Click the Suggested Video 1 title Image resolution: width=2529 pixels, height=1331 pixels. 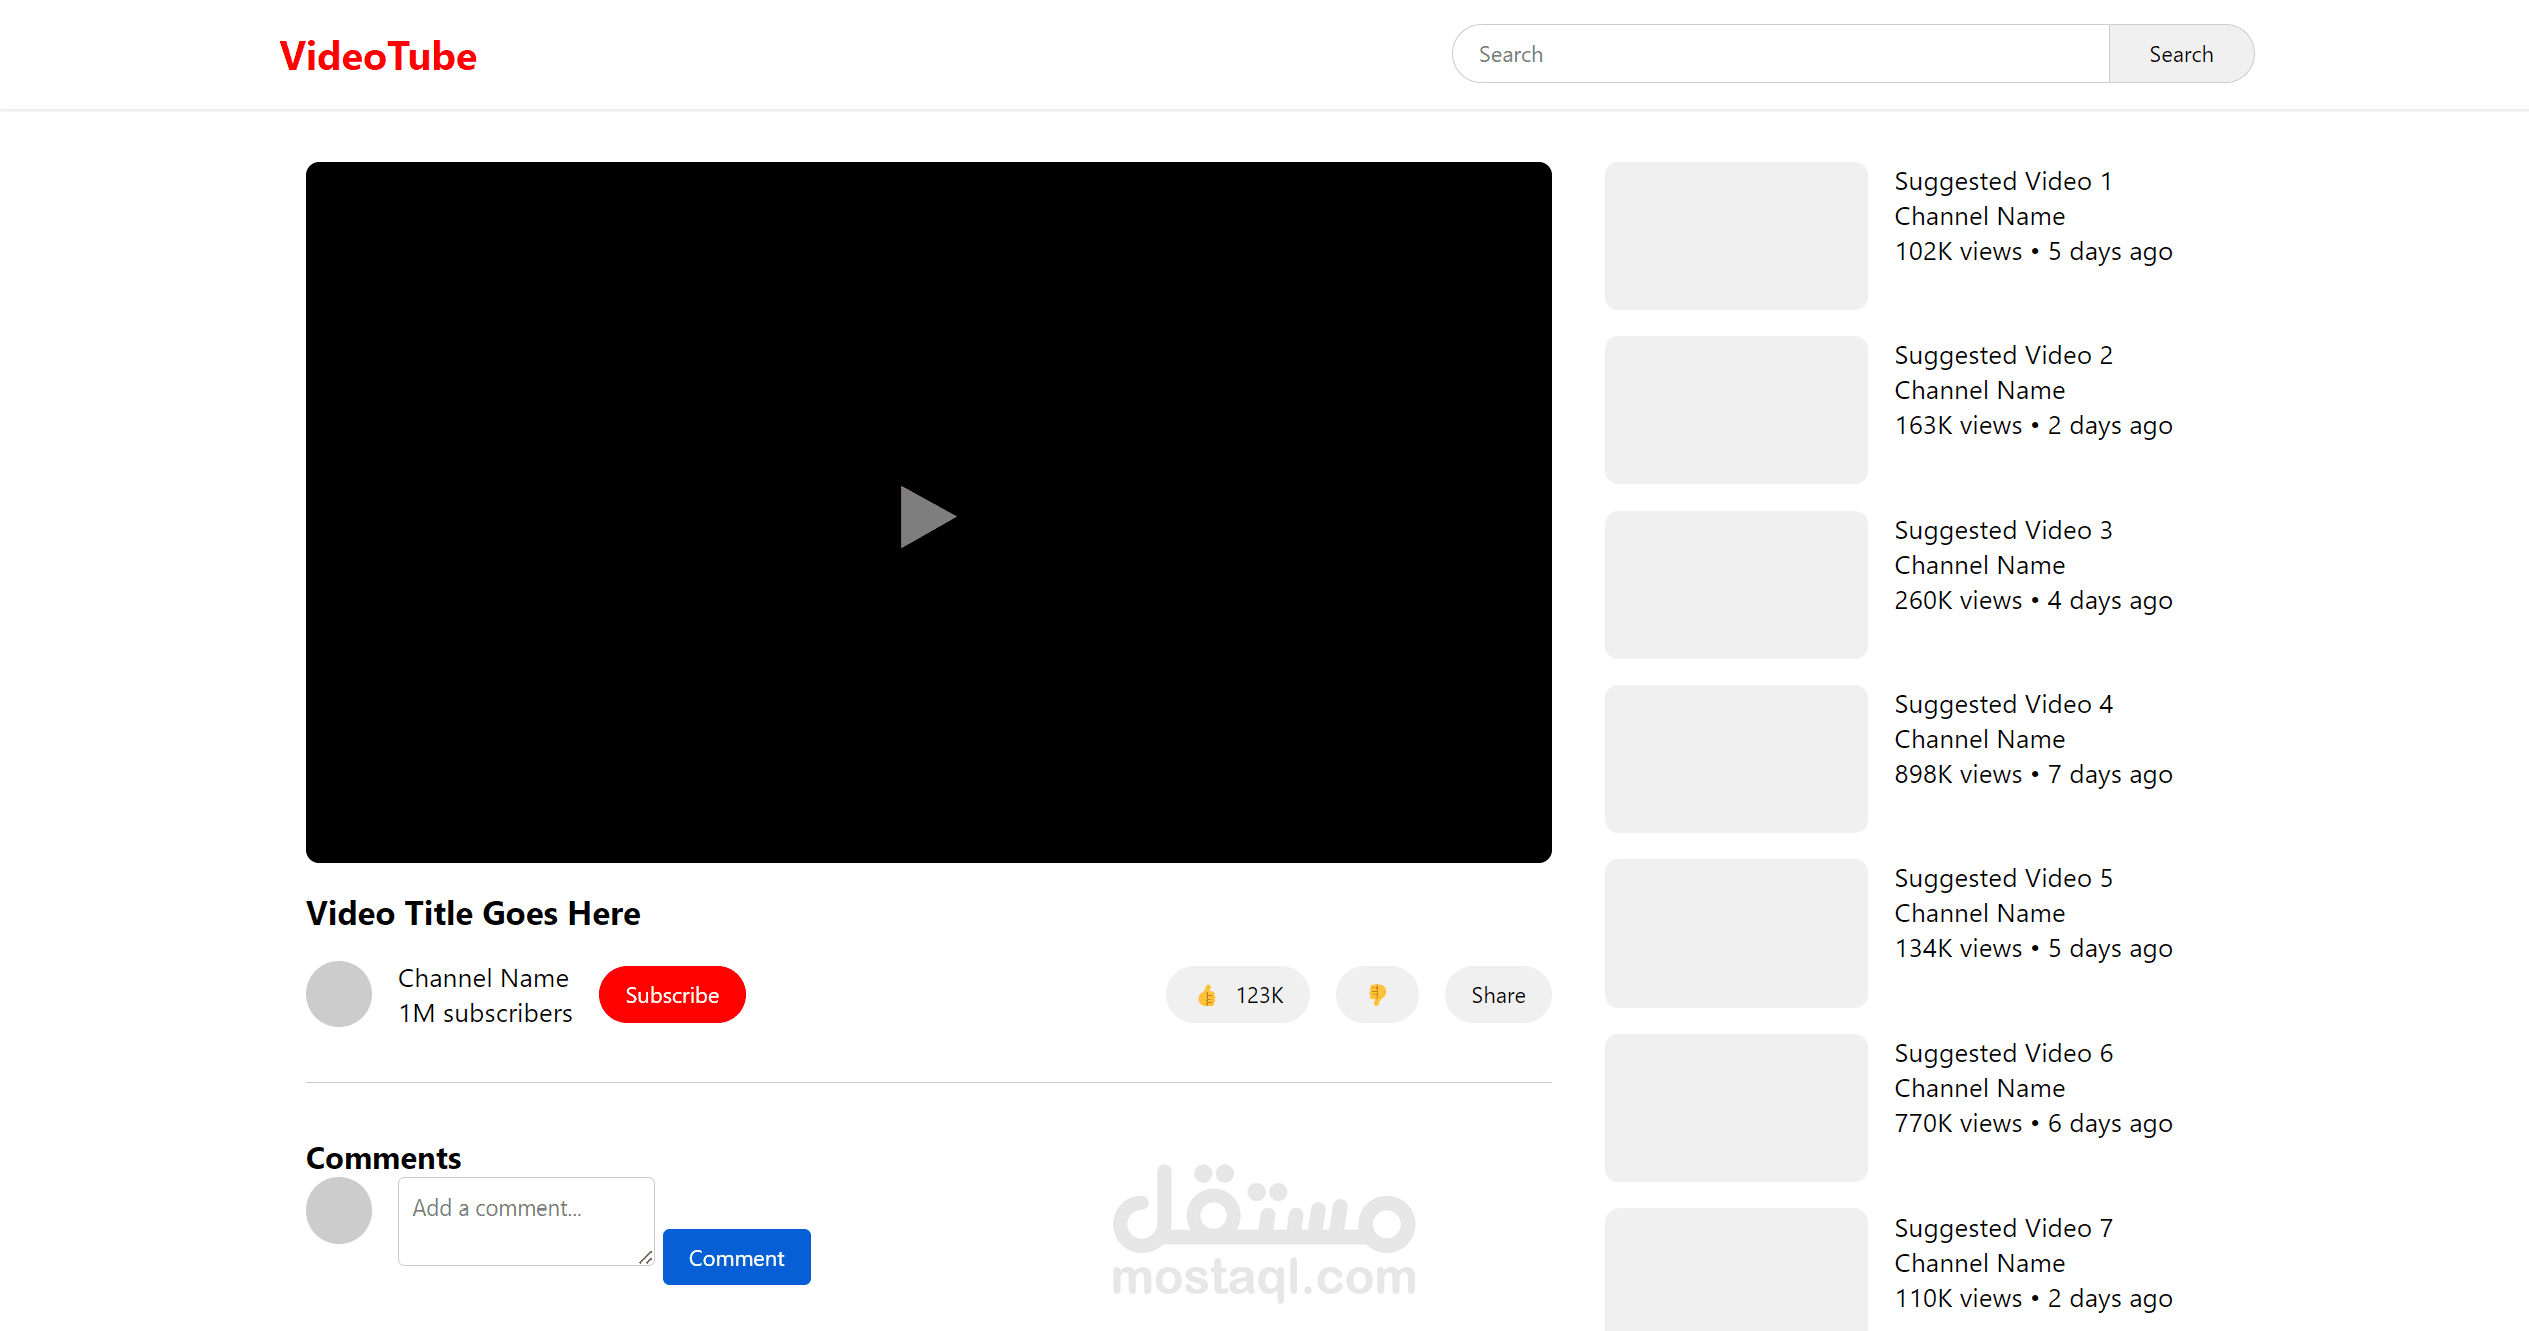coord(2003,181)
